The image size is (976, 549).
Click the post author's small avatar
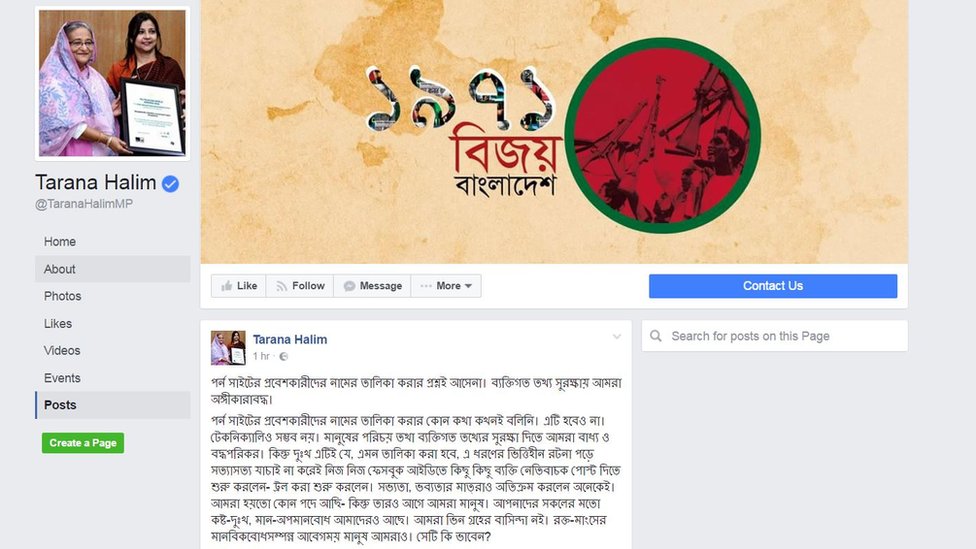pyautogui.click(x=228, y=347)
